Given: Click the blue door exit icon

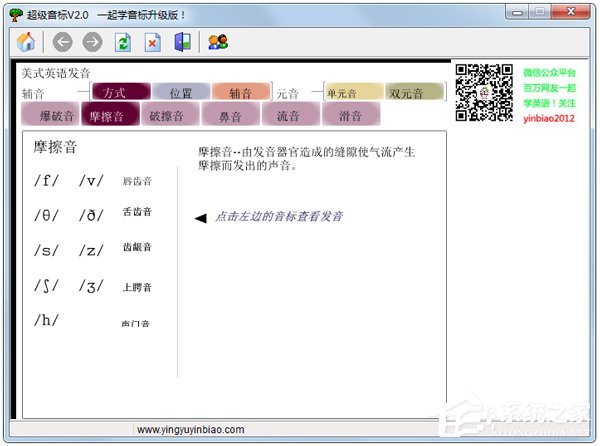Looking at the screenshot, I should 183,42.
